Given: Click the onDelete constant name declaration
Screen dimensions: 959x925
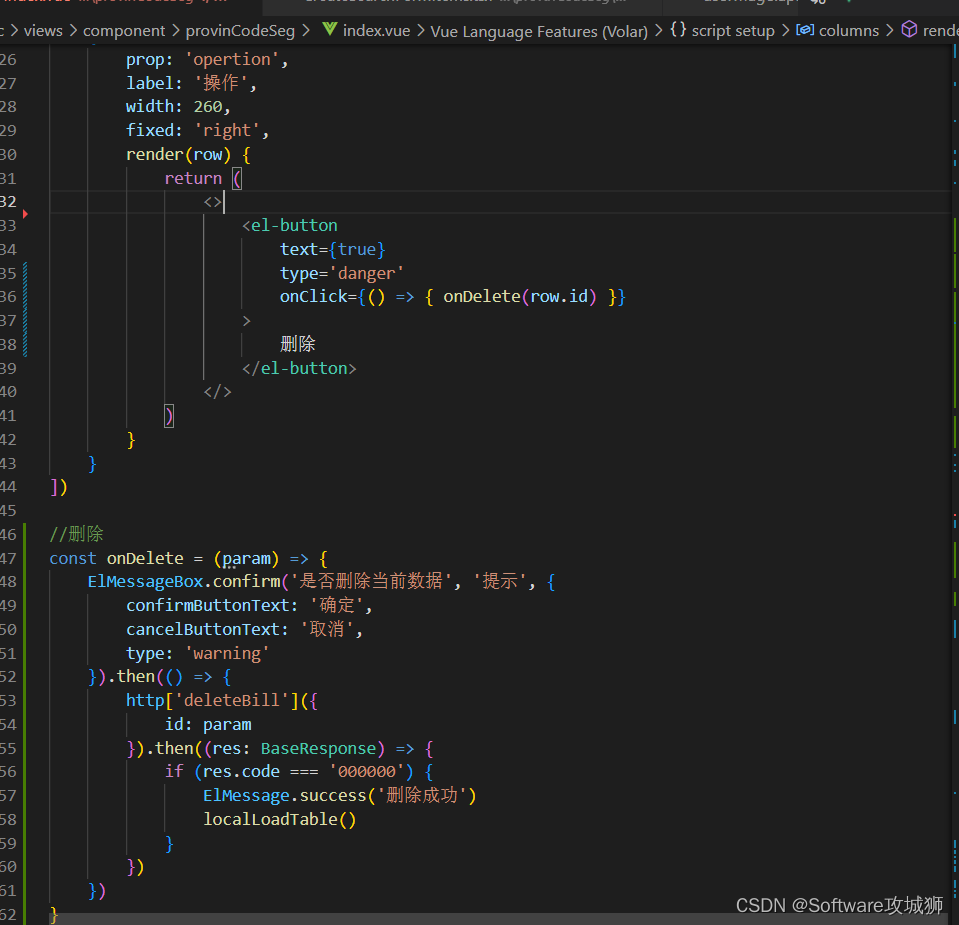Looking at the screenshot, I should pos(145,559).
